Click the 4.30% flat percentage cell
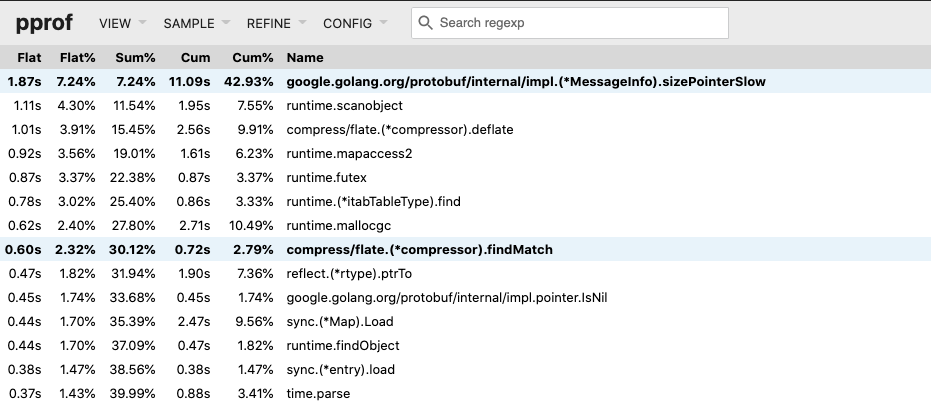 pos(76,106)
